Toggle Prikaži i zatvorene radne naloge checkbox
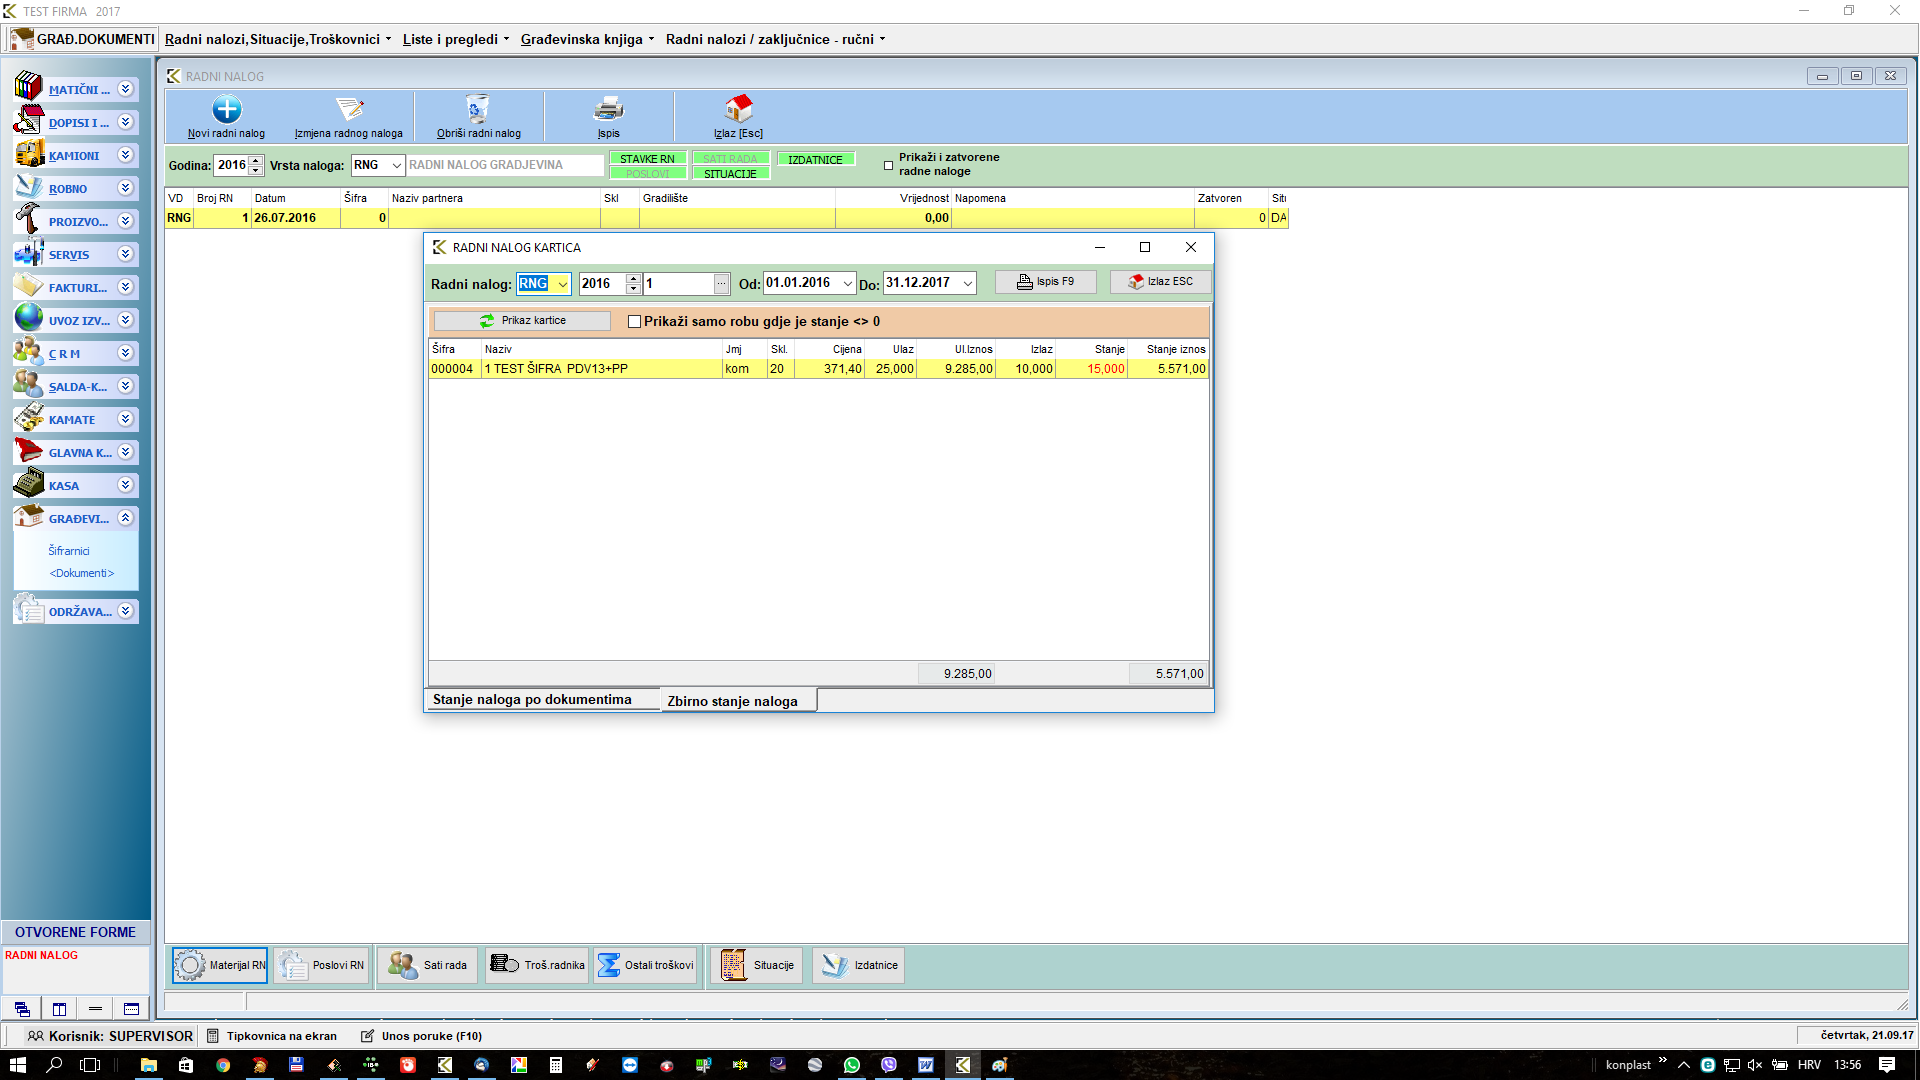The height and width of the screenshot is (1080, 1920). click(x=888, y=166)
